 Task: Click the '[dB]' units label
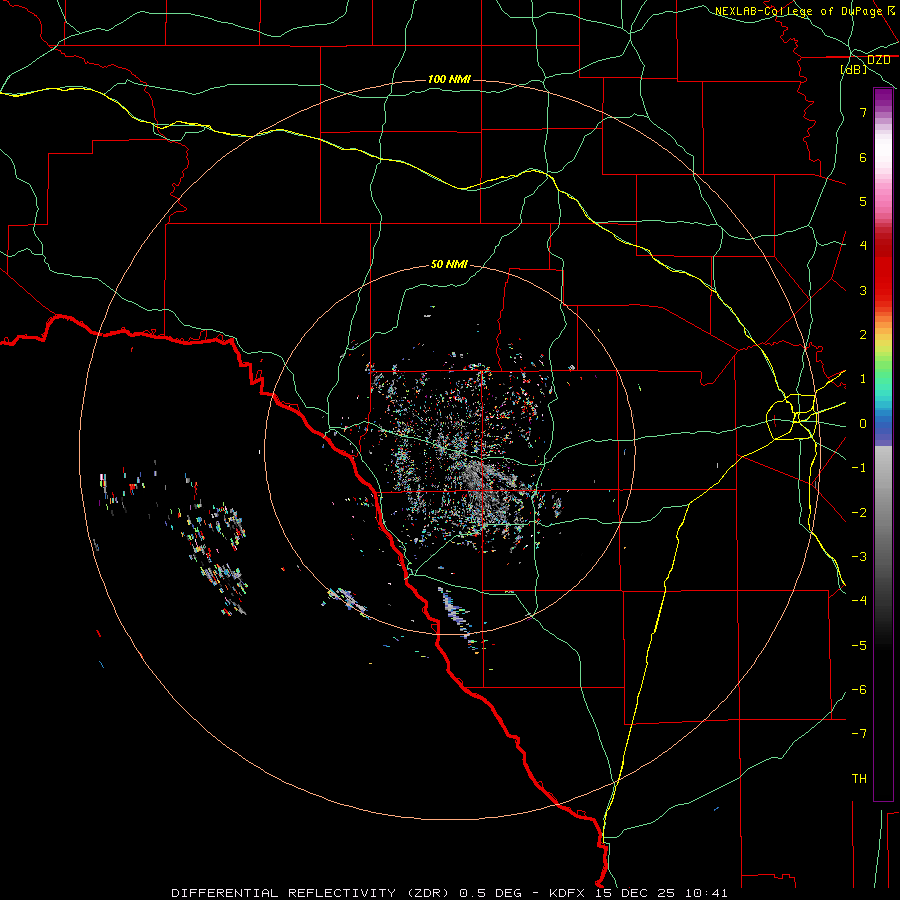point(854,69)
